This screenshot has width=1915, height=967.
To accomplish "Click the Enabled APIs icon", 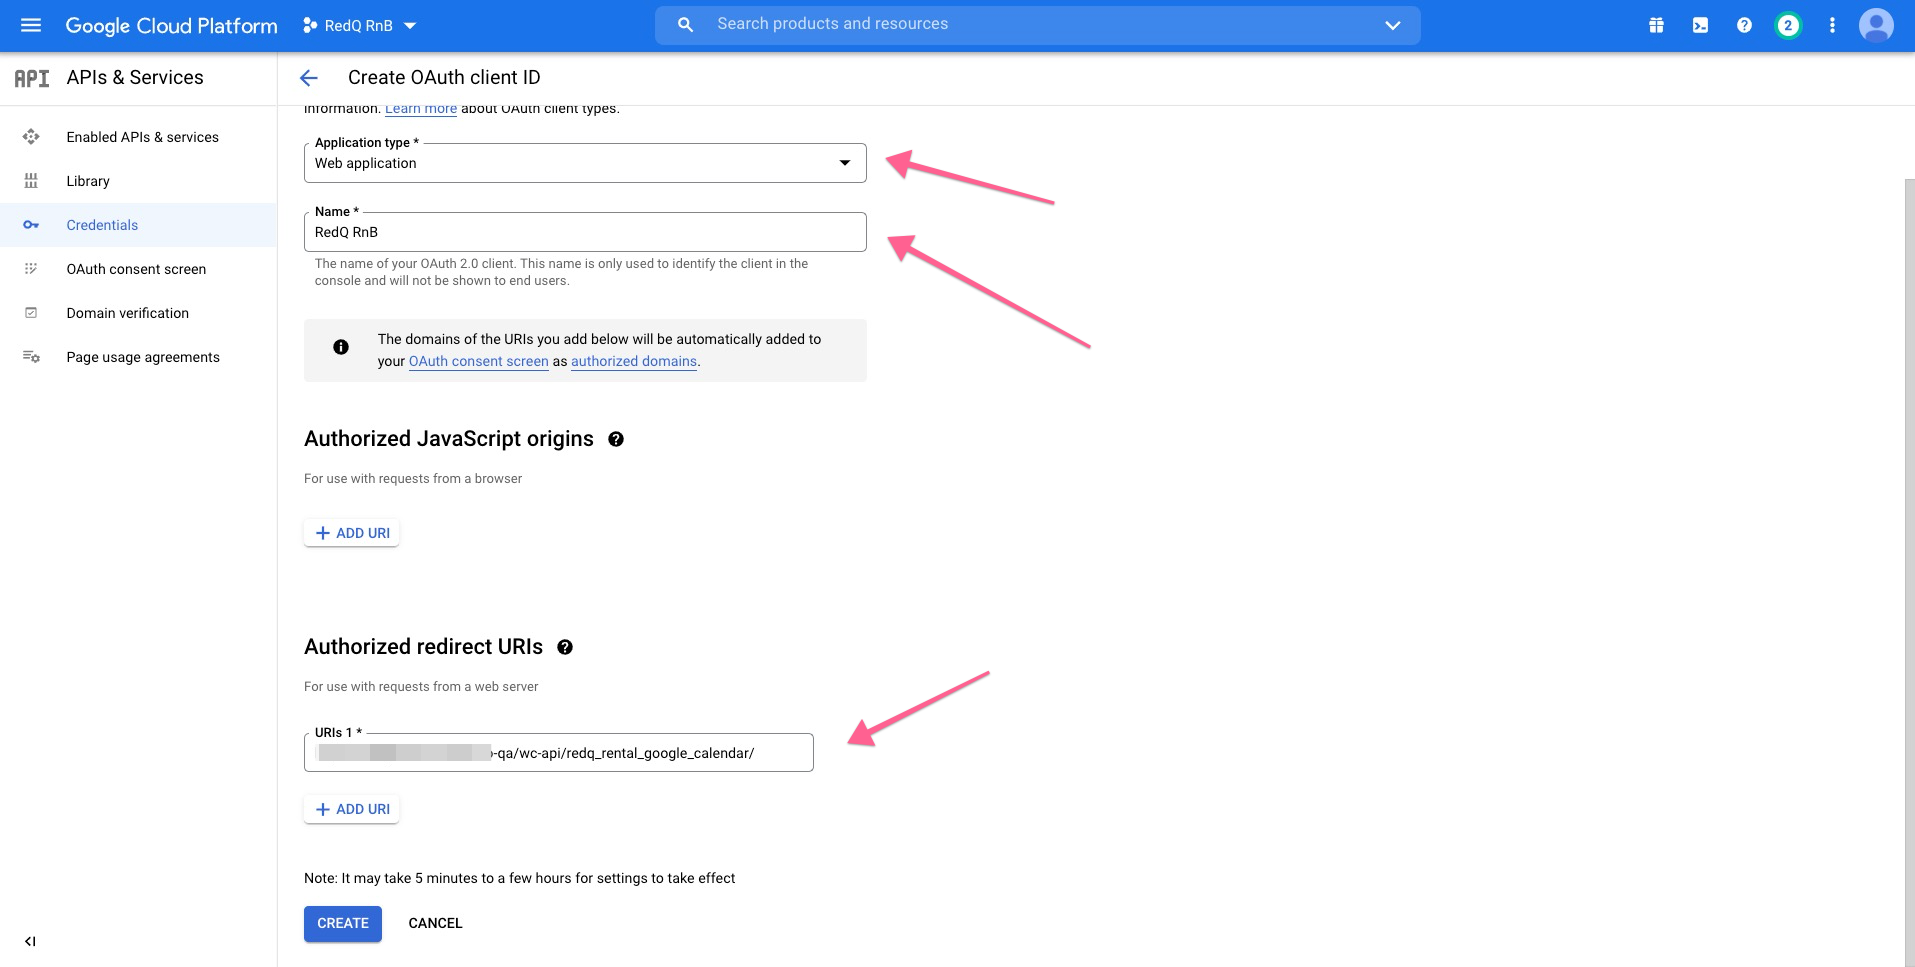I will pos(31,137).
